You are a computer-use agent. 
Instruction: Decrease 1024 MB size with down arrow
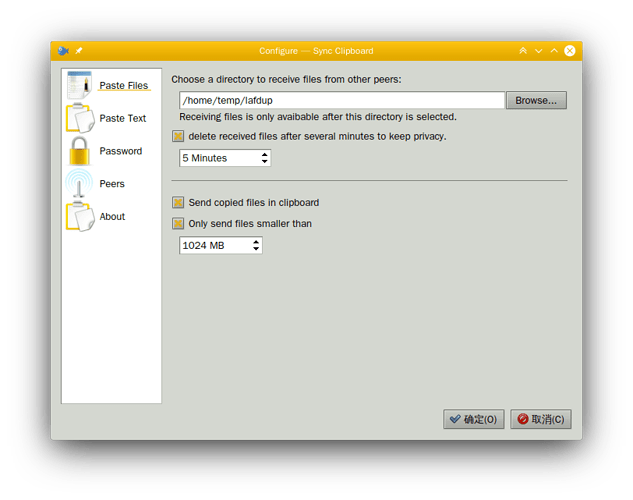tap(256, 249)
